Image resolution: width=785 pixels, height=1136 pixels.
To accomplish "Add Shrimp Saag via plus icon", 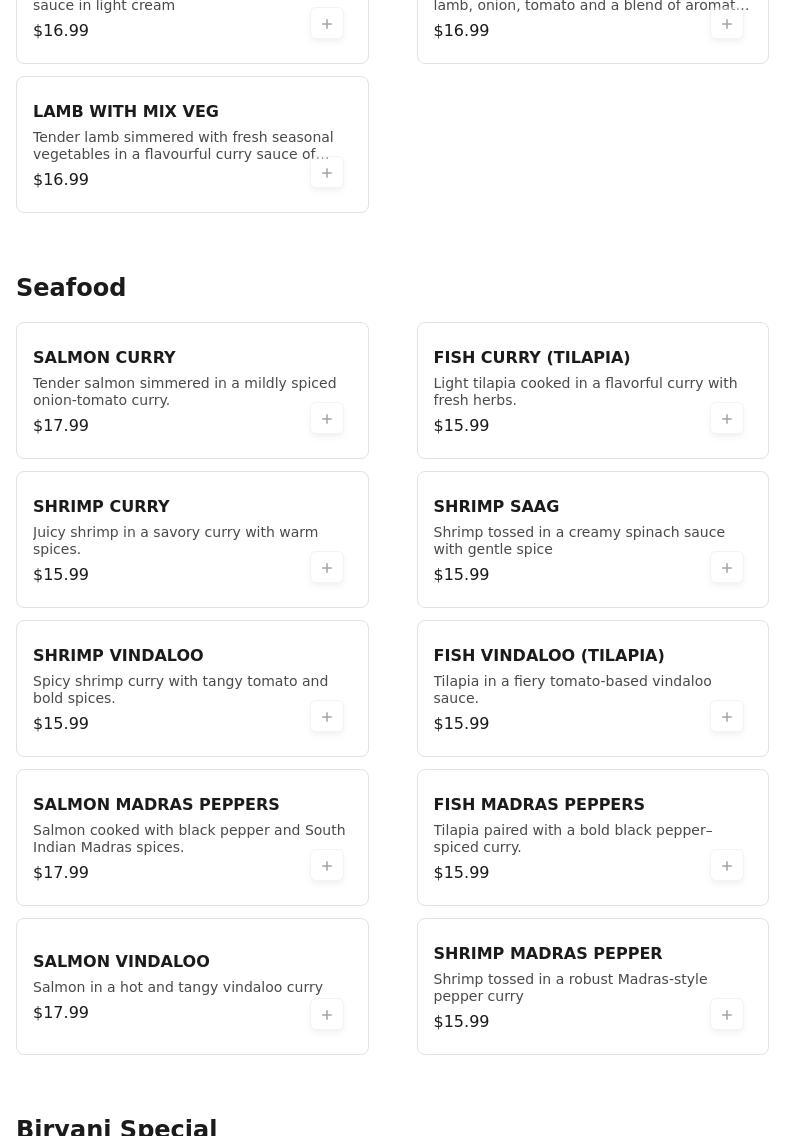I will (x=726, y=568).
